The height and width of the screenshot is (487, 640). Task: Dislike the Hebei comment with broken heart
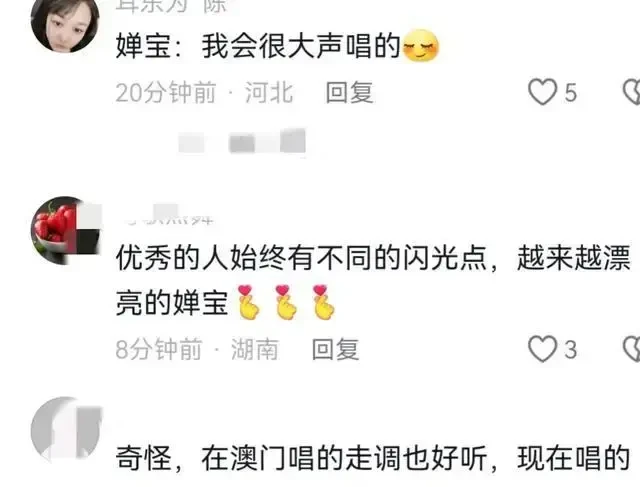tap(632, 92)
